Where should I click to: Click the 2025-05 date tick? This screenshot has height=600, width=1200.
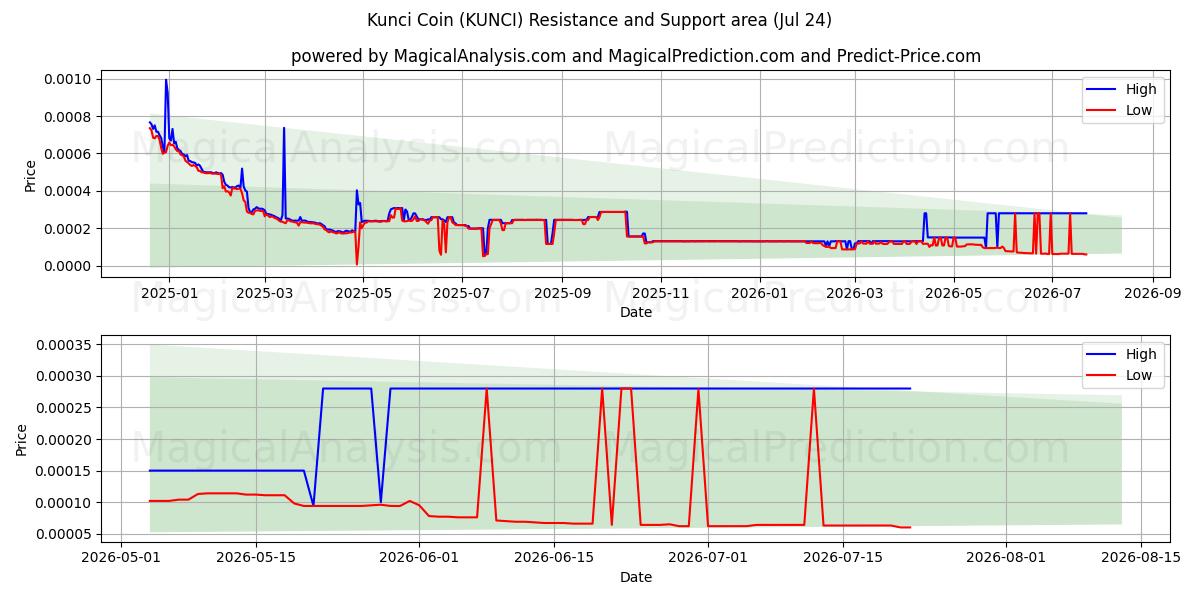[x=362, y=292]
